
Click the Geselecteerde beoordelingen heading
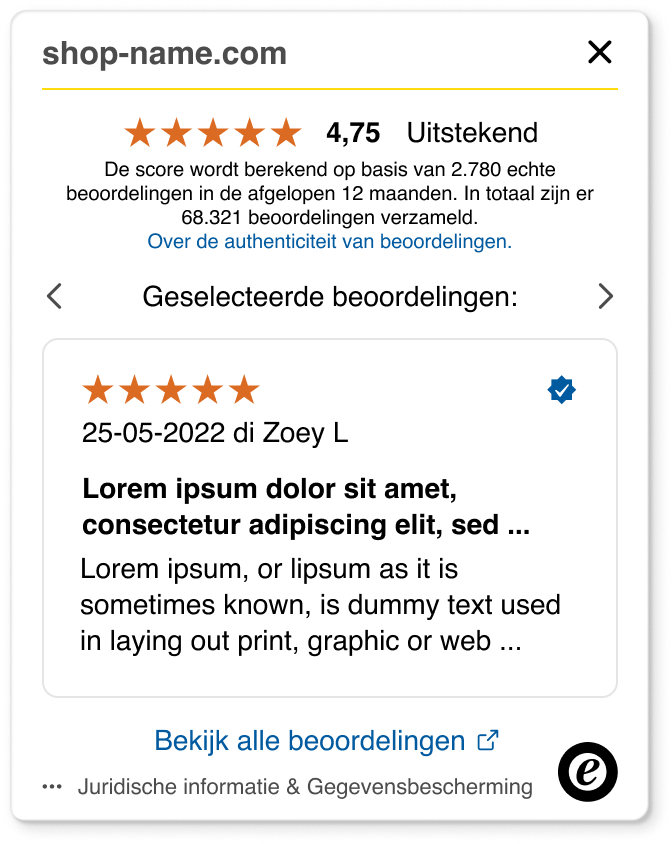click(330, 296)
